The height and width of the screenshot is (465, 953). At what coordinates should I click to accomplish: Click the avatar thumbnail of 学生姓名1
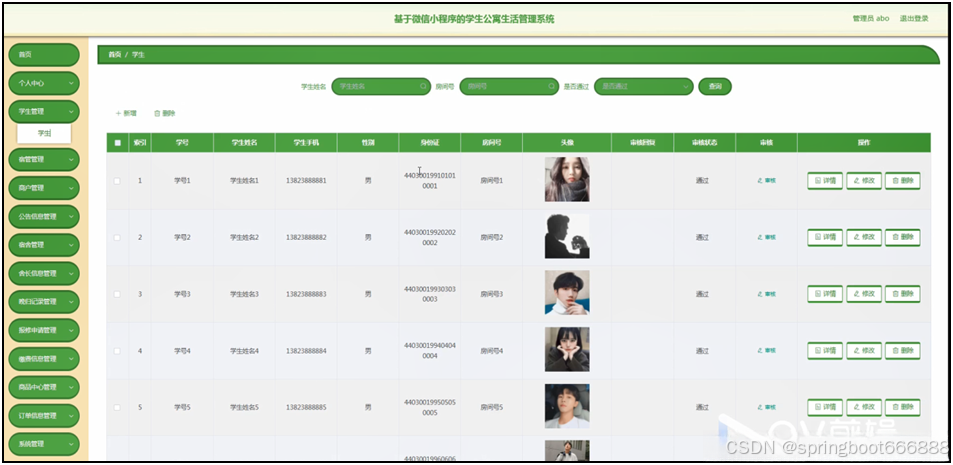(567, 179)
